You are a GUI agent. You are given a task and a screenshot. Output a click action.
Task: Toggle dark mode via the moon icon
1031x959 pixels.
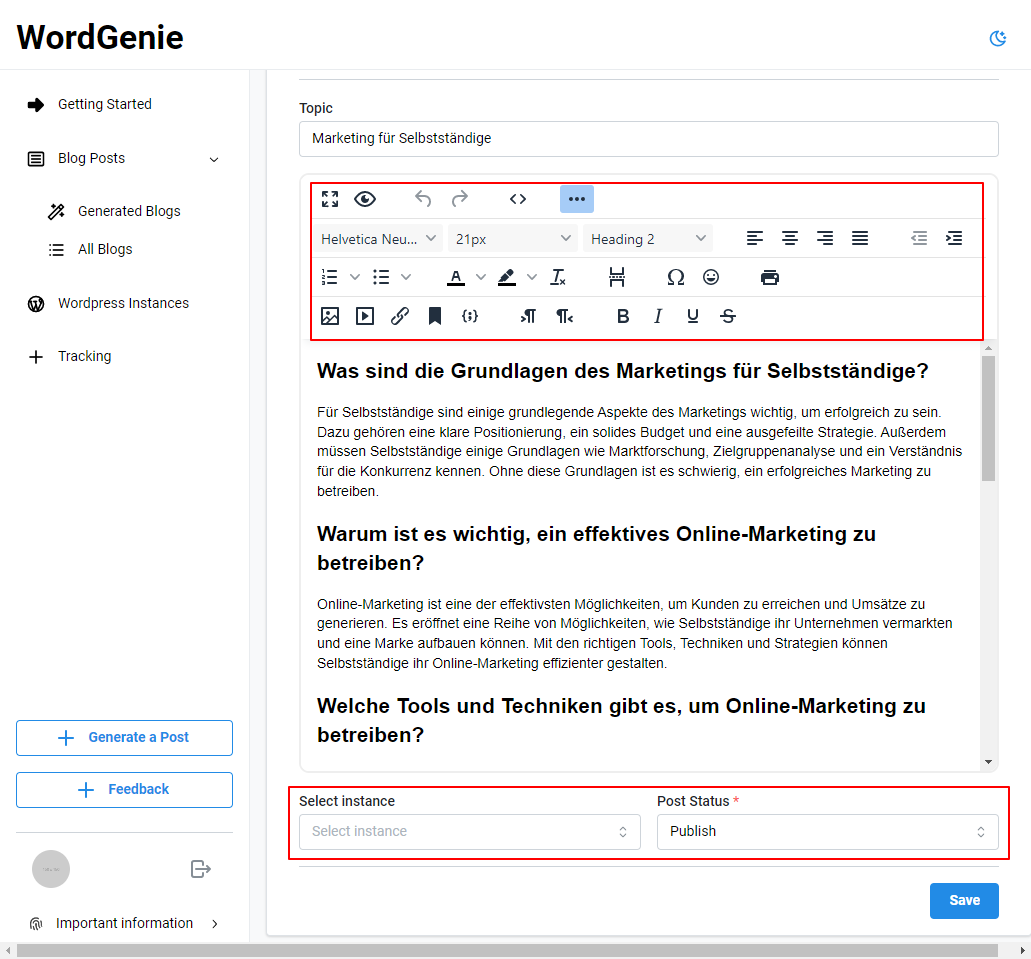997,36
